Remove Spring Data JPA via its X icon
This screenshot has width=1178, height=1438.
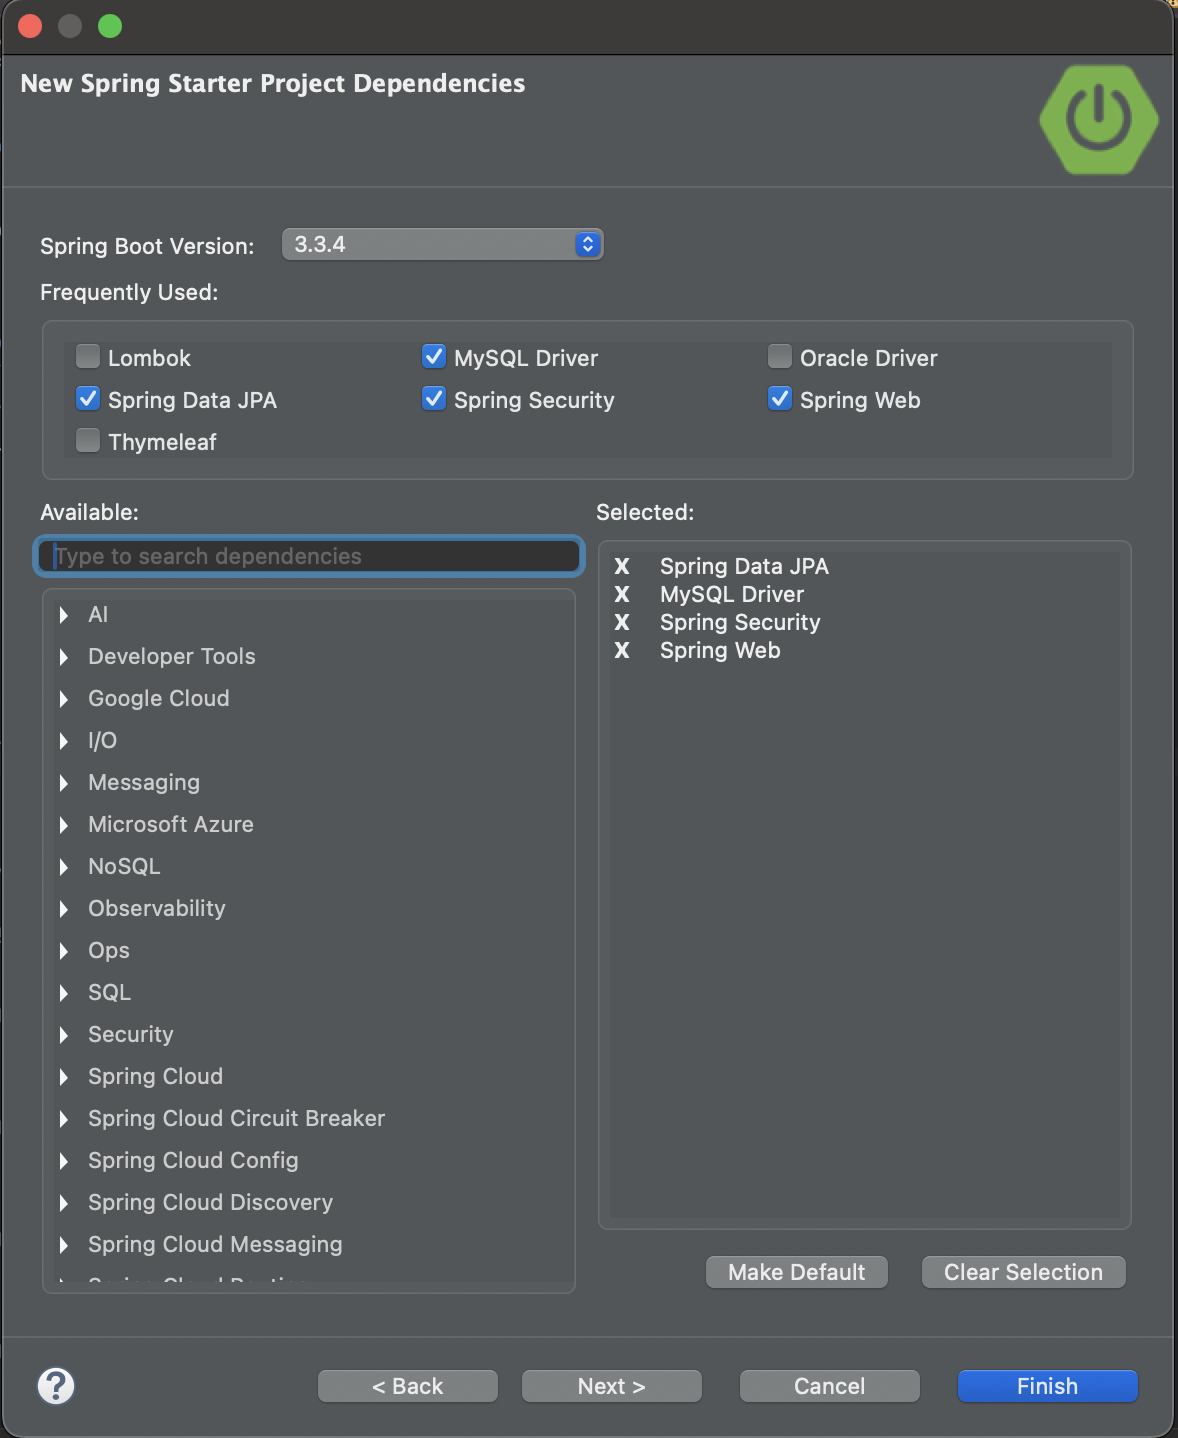tap(622, 566)
